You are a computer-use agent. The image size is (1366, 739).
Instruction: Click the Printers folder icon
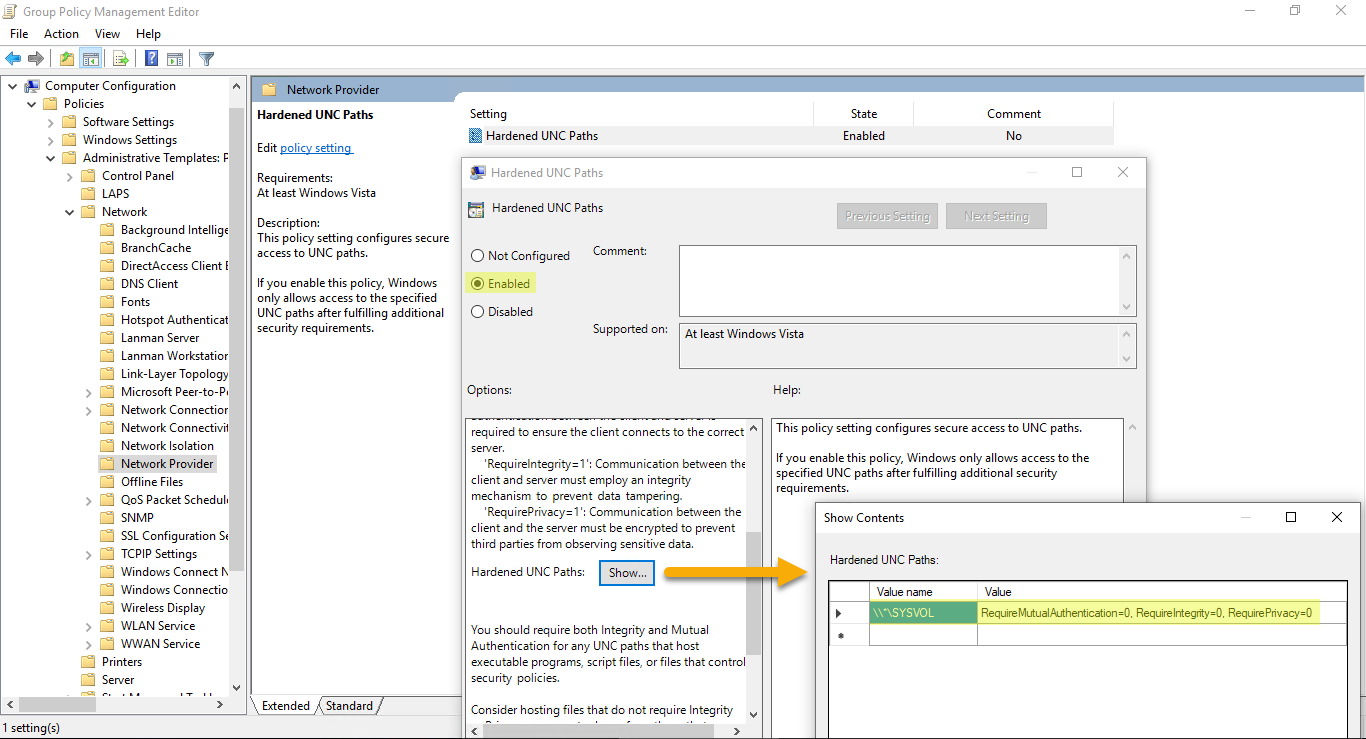click(x=89, y=662)
